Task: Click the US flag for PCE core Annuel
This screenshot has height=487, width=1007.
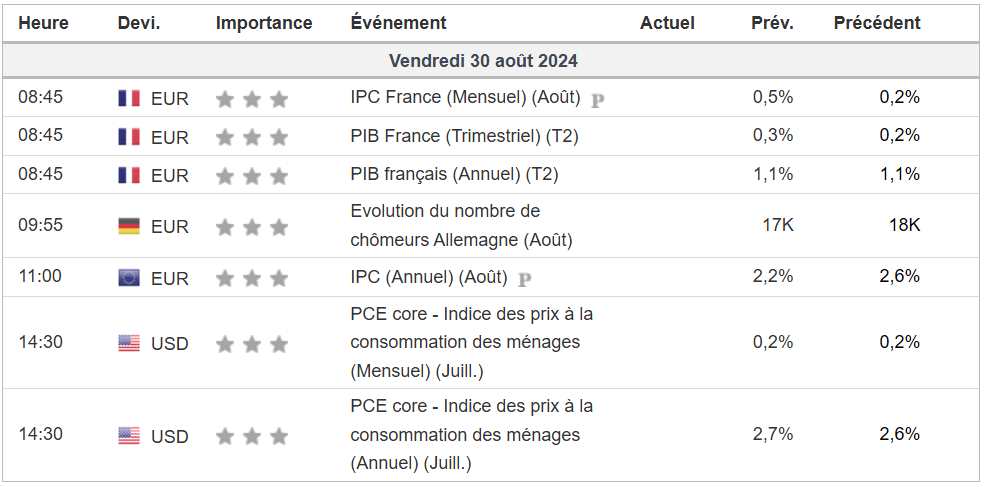Action: (x=129, y=435)
